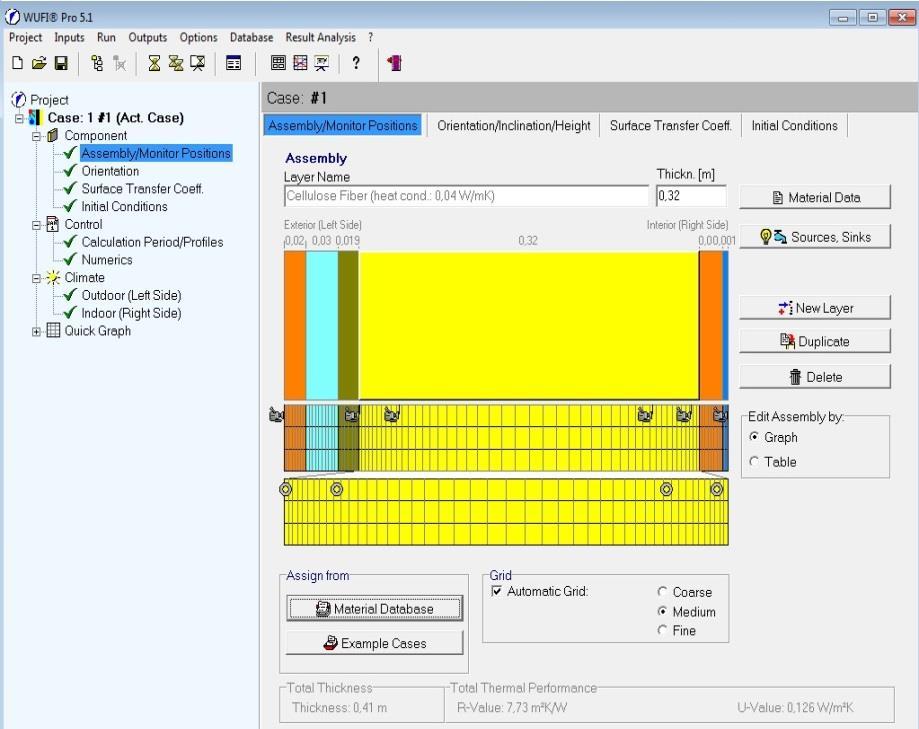
Task: Duplicate the selected layer
Action: pyautogui.click(x=815, y=341)
